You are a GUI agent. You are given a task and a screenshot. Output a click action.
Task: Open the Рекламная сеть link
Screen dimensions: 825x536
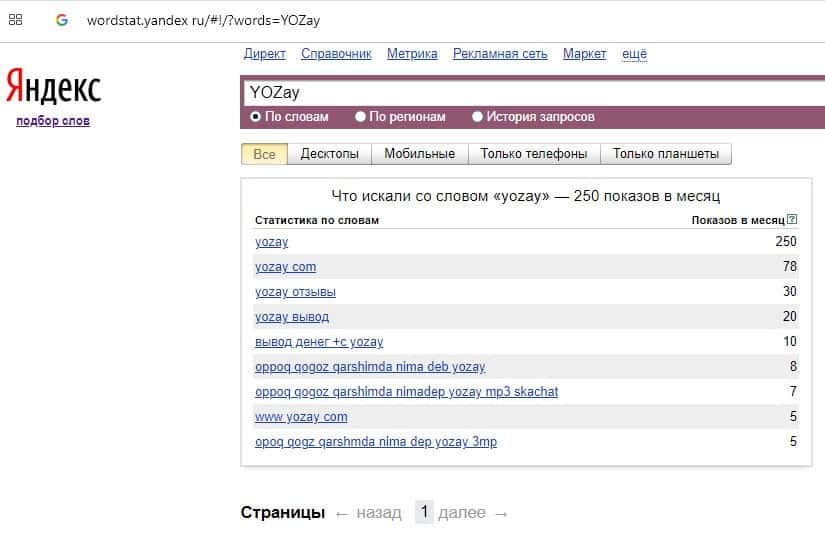[x=500, y=54]
